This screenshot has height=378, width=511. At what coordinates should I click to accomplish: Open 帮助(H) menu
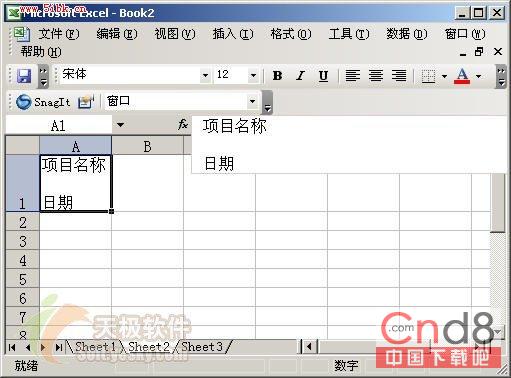pos(41,52)
